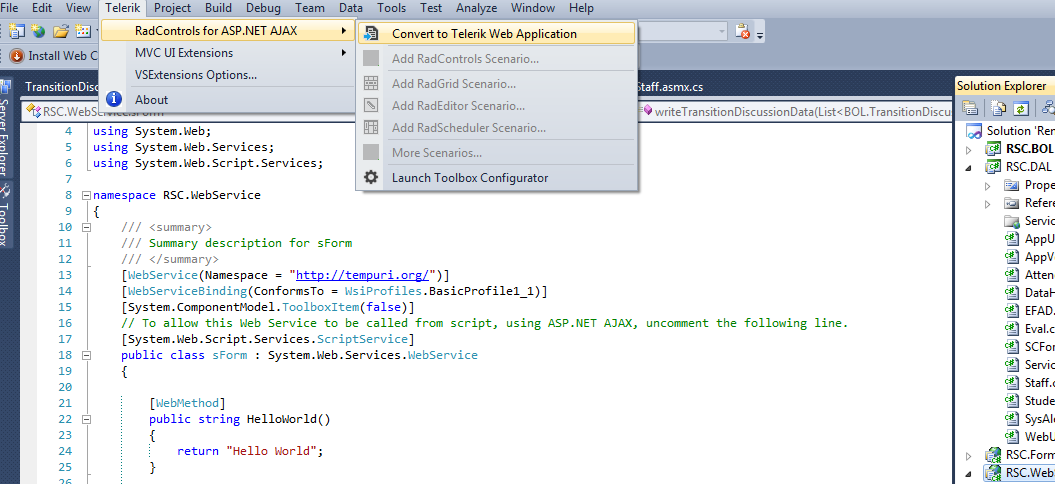This screenshot has height=484, width=1055.
Task: Click the Show All Files icon in Solution Explorer
Action: (999, 108)
